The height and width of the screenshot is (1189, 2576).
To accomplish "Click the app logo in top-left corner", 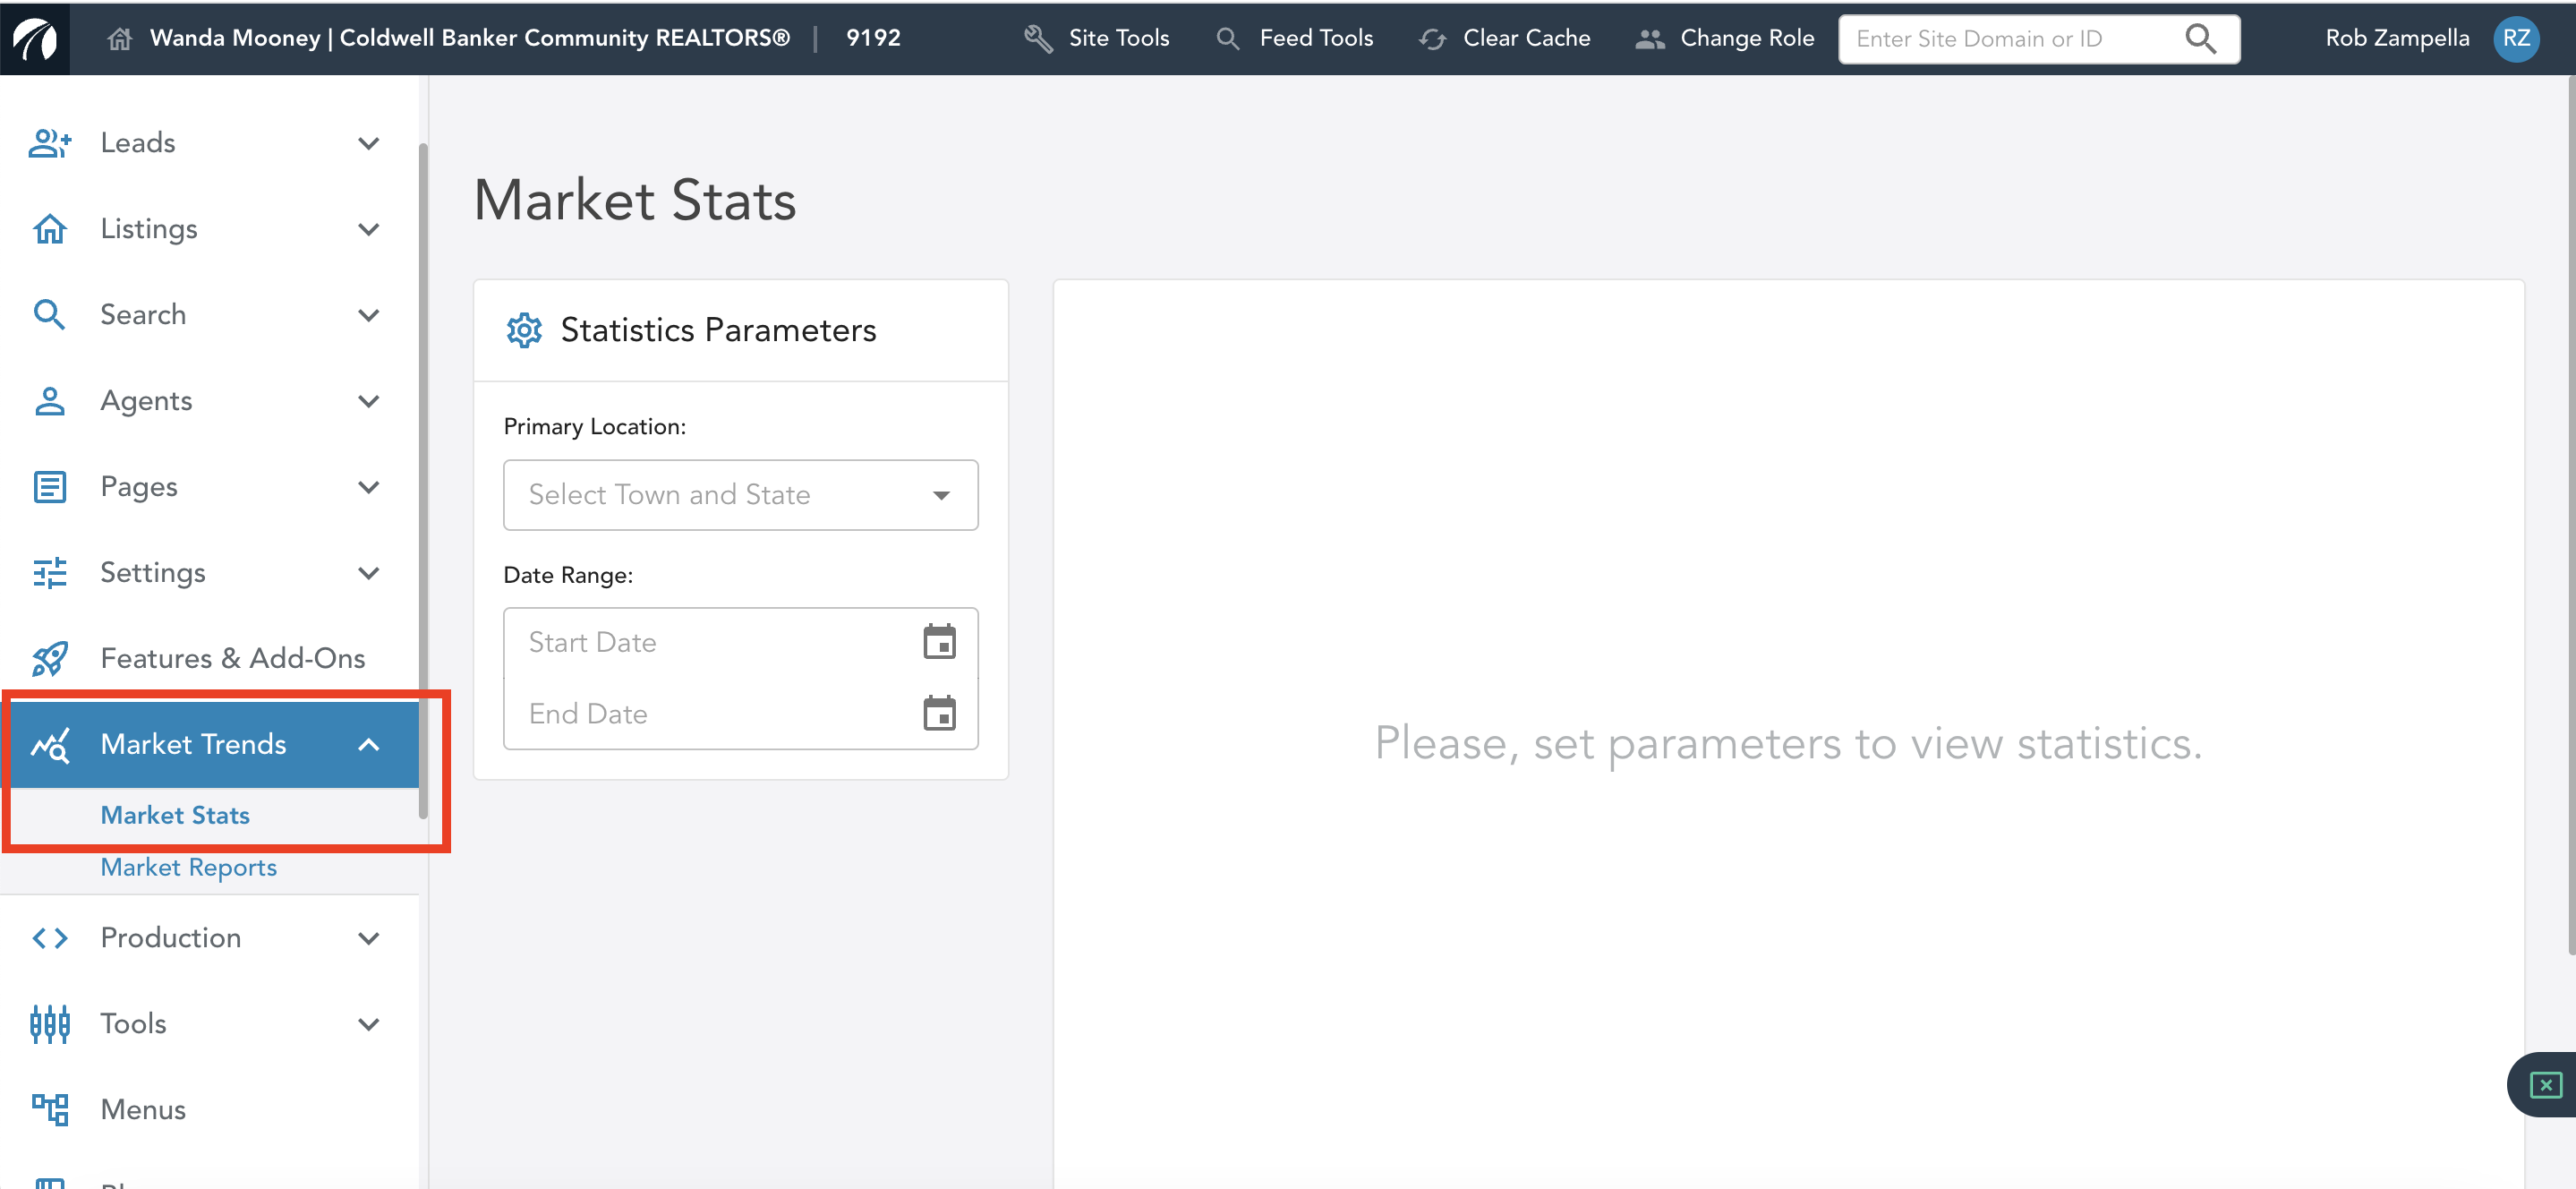I will pos(35,38).
